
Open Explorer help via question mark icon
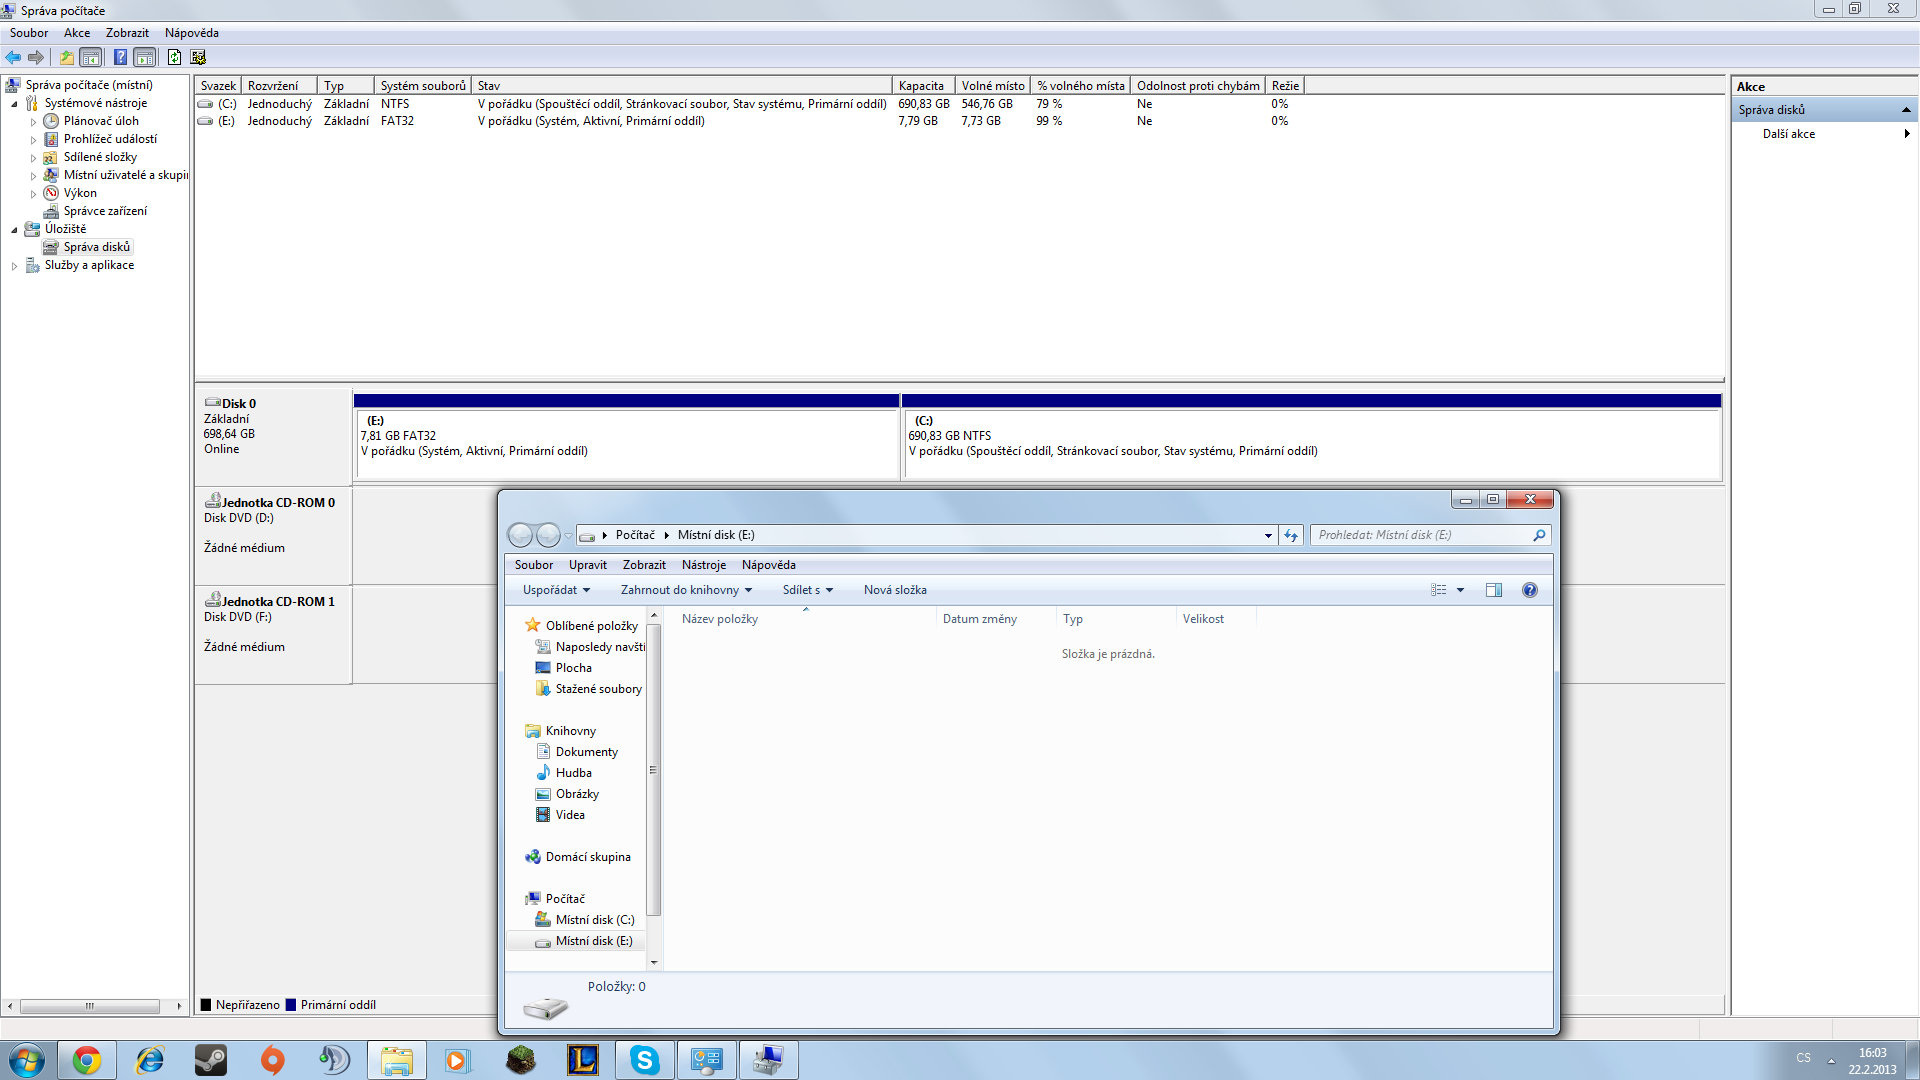click(1529, 590)
